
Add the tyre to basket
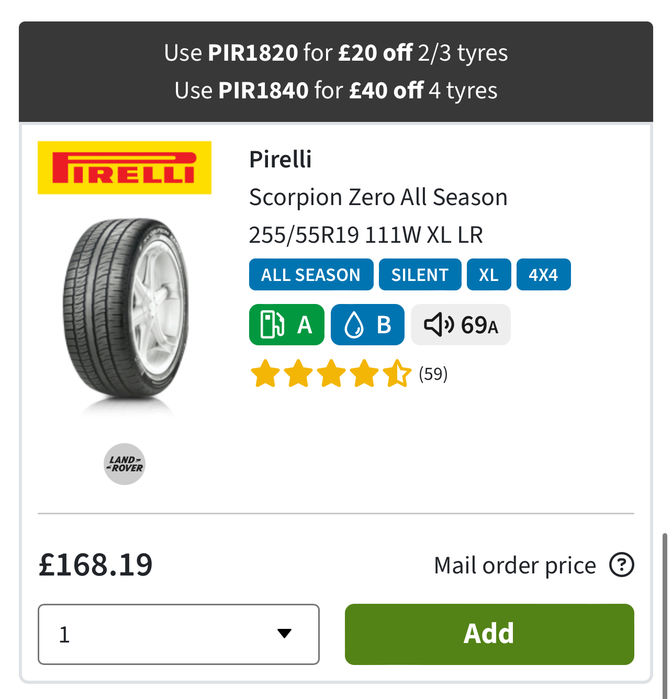click(489, 634)
